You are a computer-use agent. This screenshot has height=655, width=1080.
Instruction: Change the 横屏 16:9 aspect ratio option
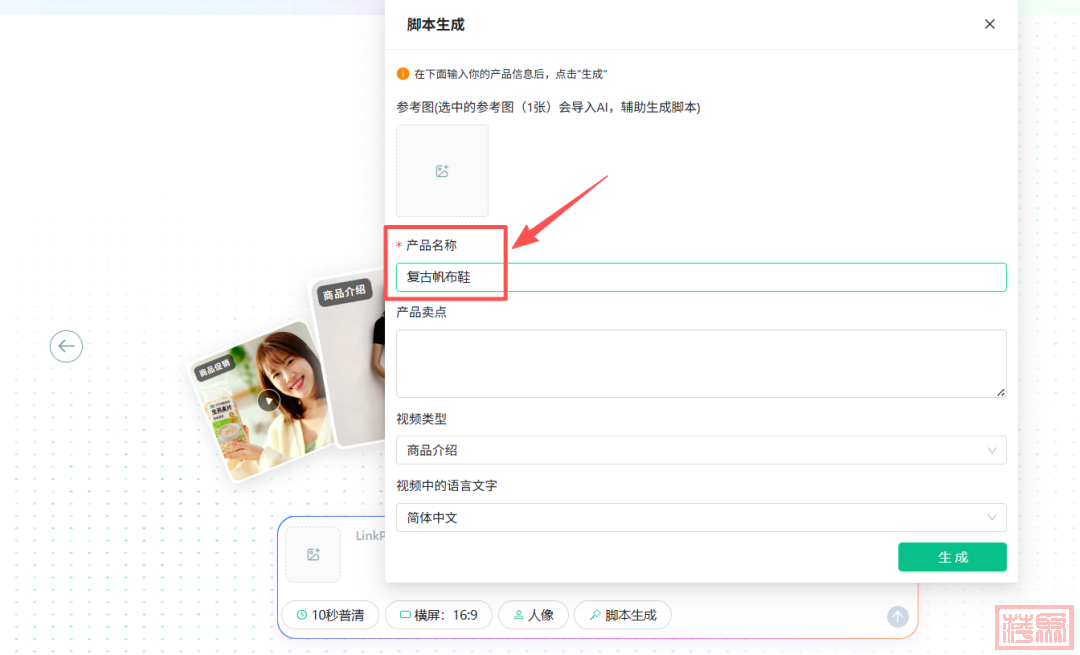[x=438, y=615]
